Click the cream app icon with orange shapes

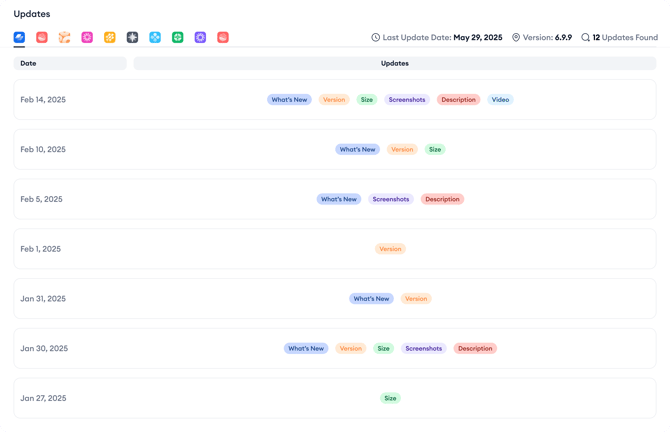[65, 37]
